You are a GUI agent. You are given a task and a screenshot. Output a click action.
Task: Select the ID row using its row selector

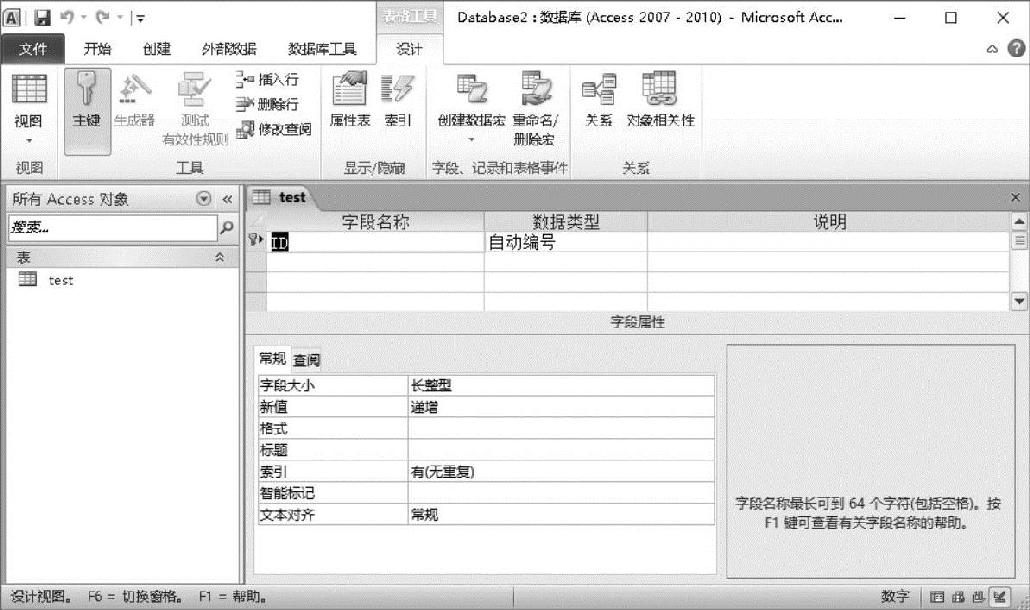coord(256,242)
